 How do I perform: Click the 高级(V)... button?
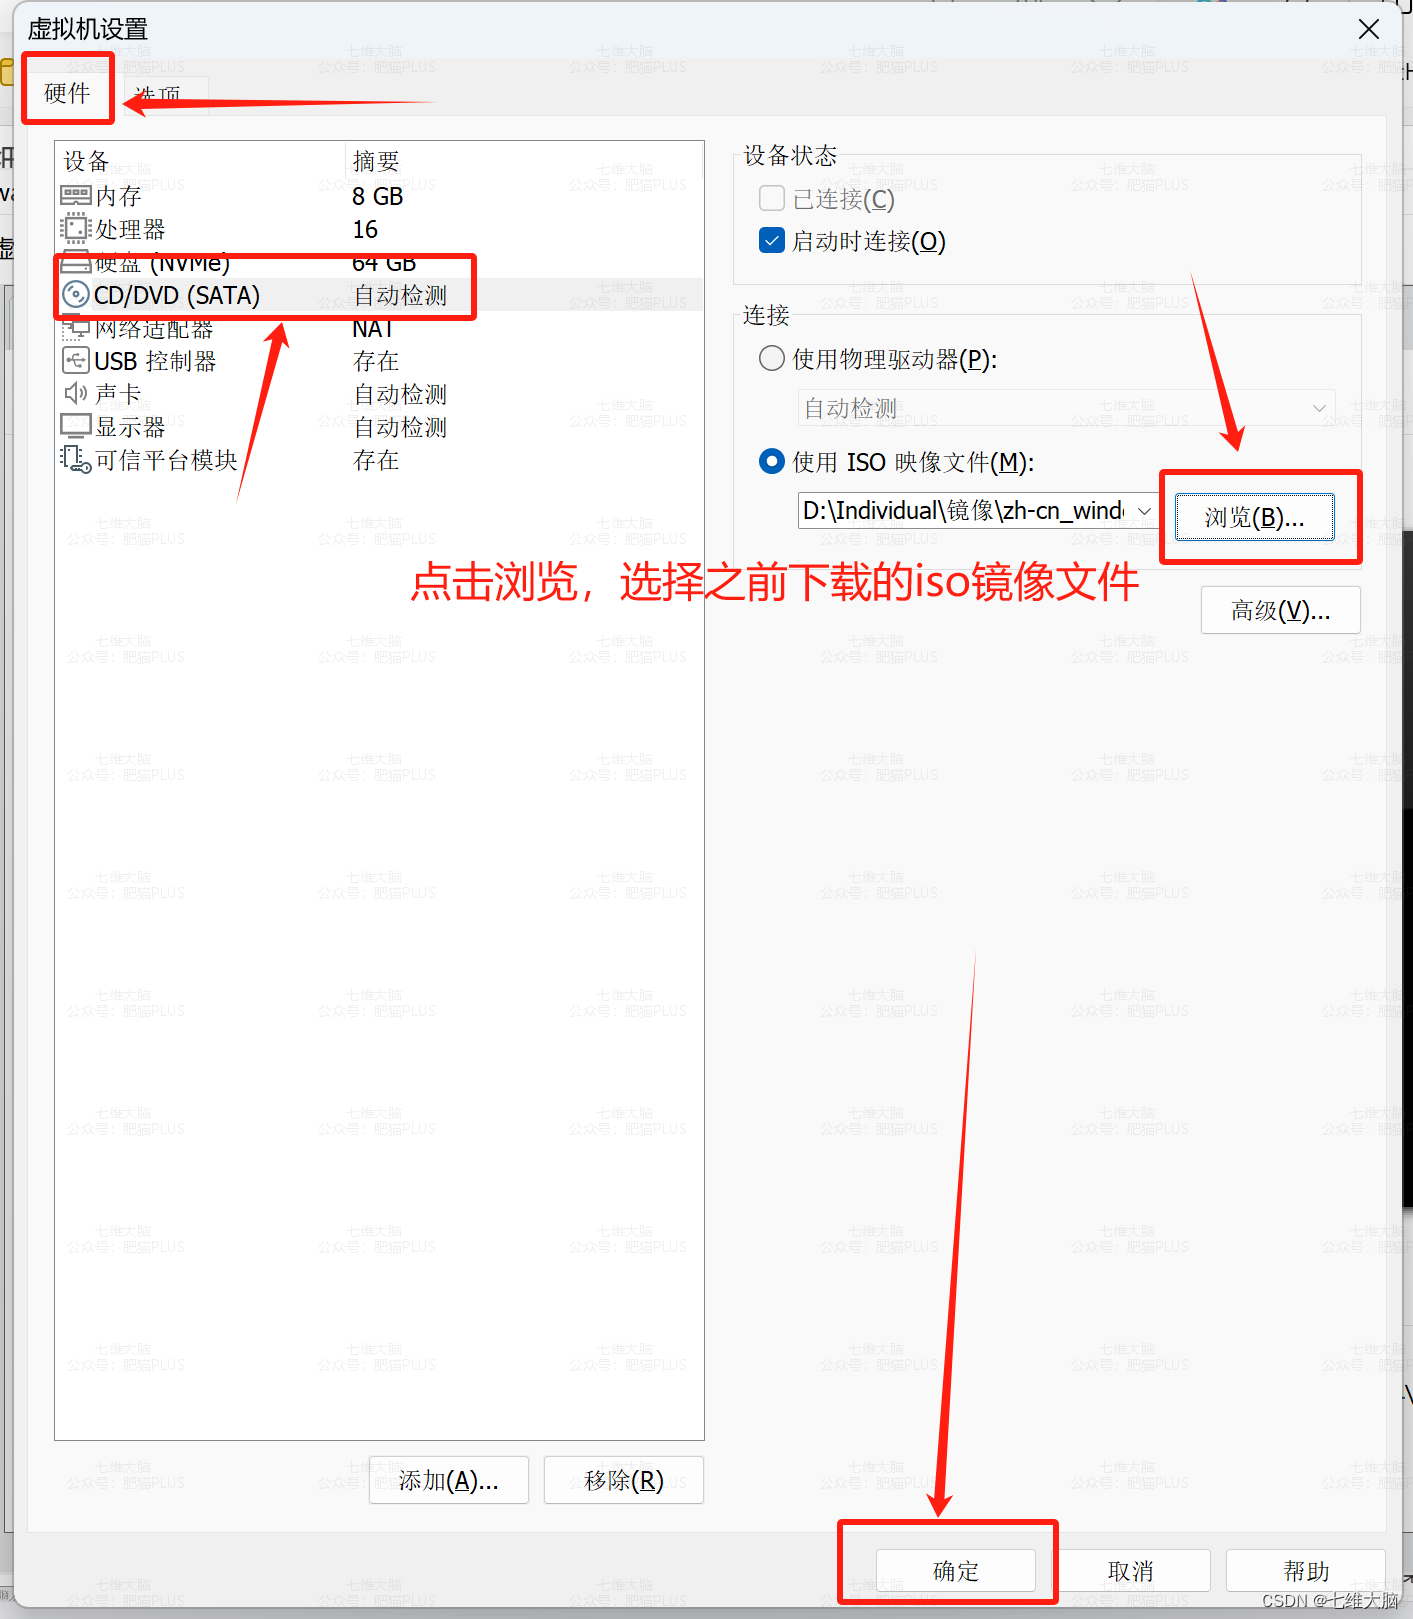1280,610
